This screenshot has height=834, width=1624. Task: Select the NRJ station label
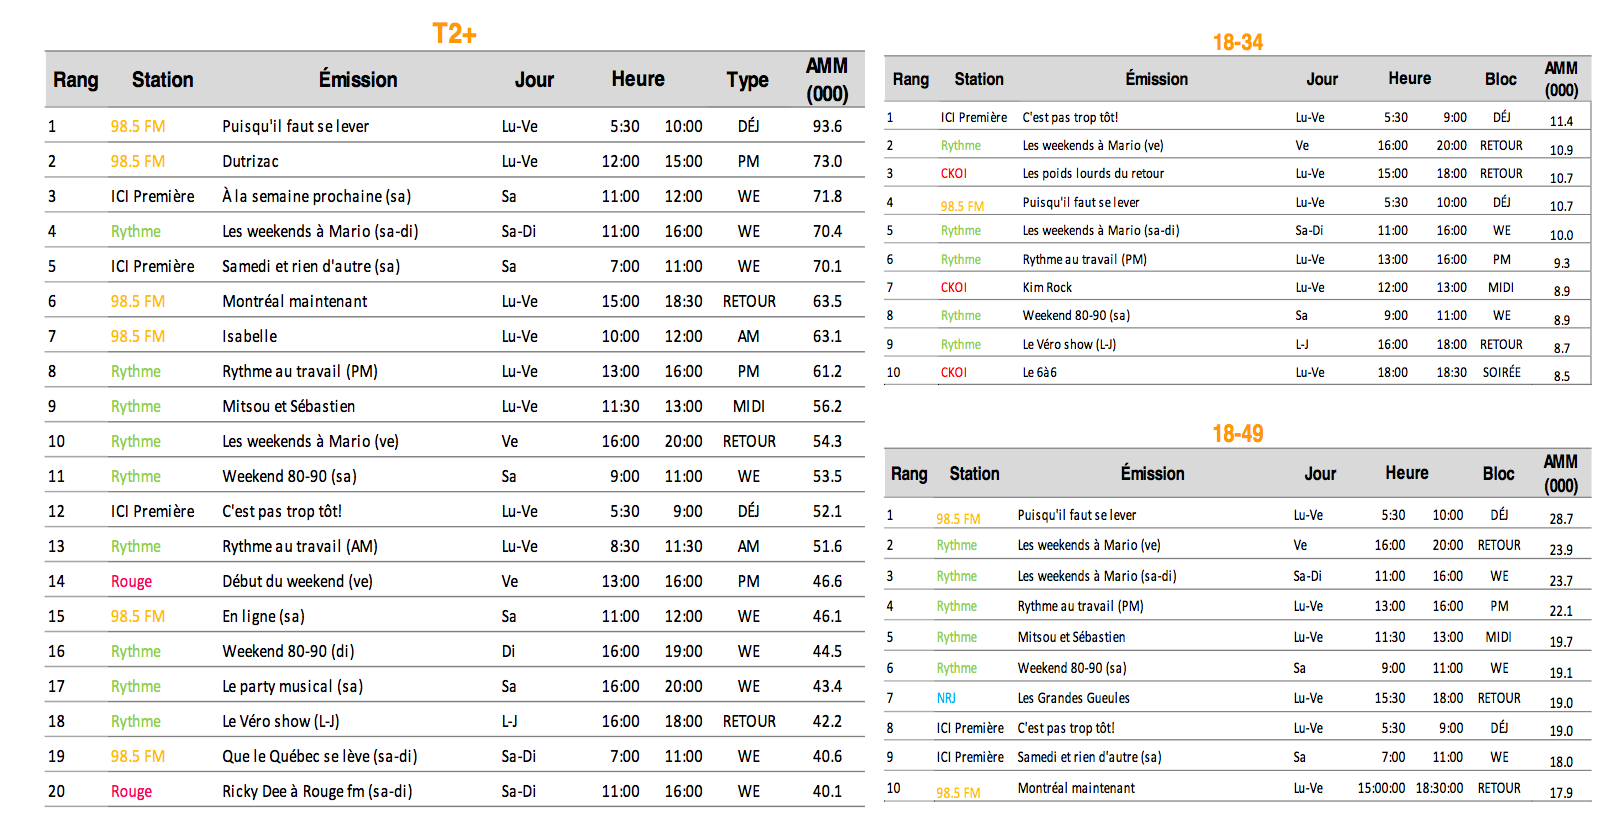point(946,699)
